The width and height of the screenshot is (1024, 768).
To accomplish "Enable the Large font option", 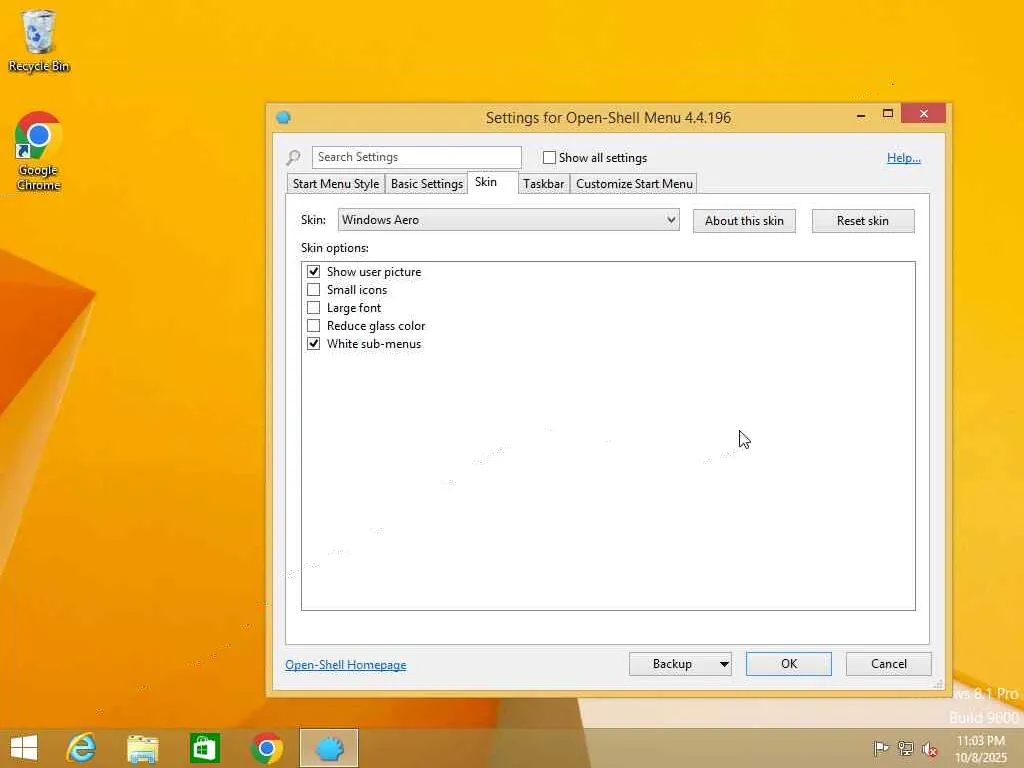I will point(313,308).
